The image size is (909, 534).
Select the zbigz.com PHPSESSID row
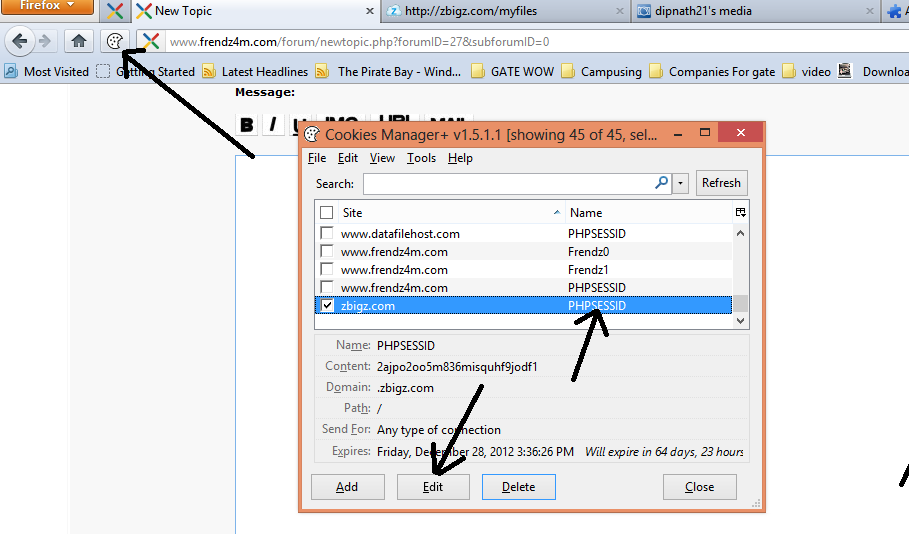point(523,305)
